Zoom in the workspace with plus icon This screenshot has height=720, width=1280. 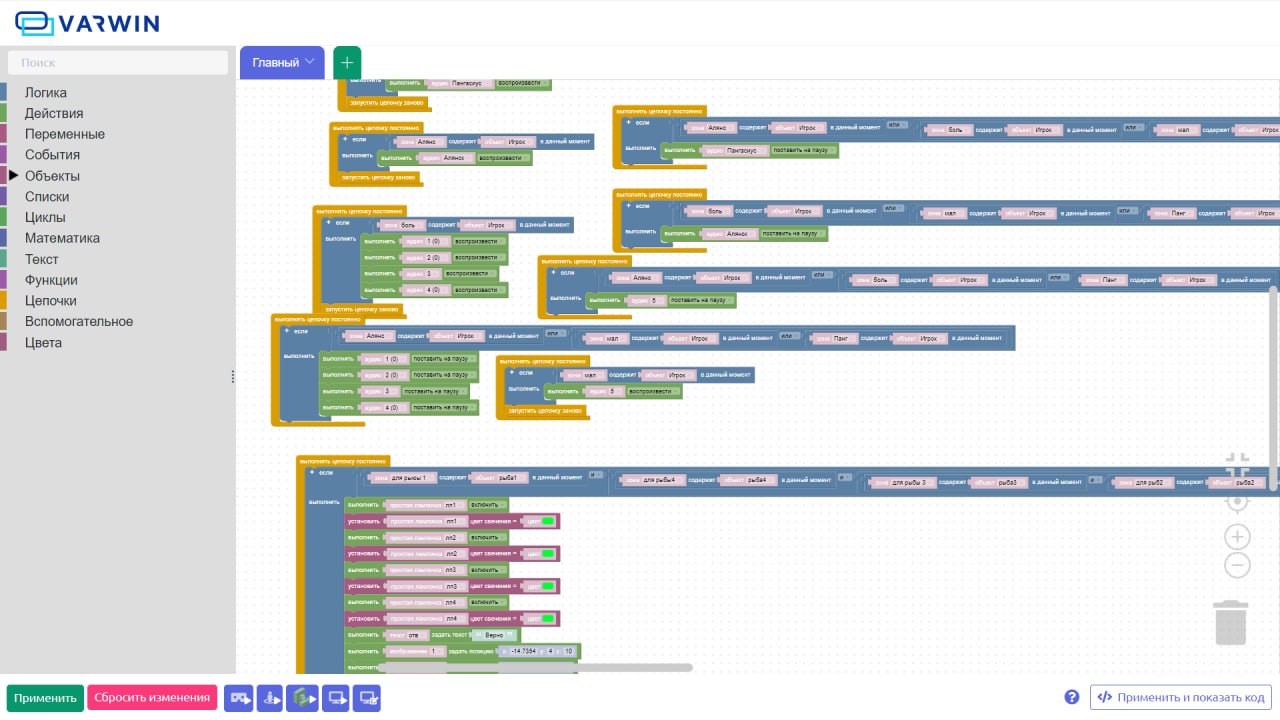coord(1237,536)
